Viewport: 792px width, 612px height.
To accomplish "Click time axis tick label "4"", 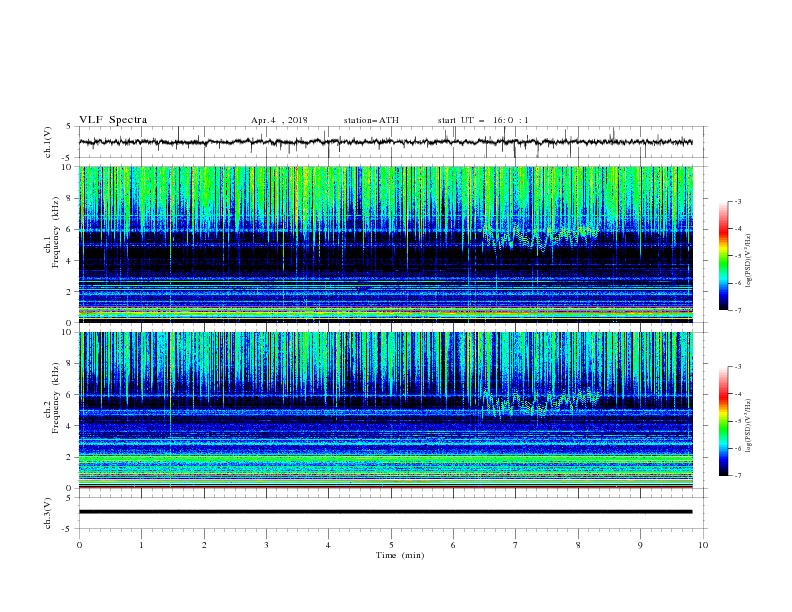I will pos(328,545).
